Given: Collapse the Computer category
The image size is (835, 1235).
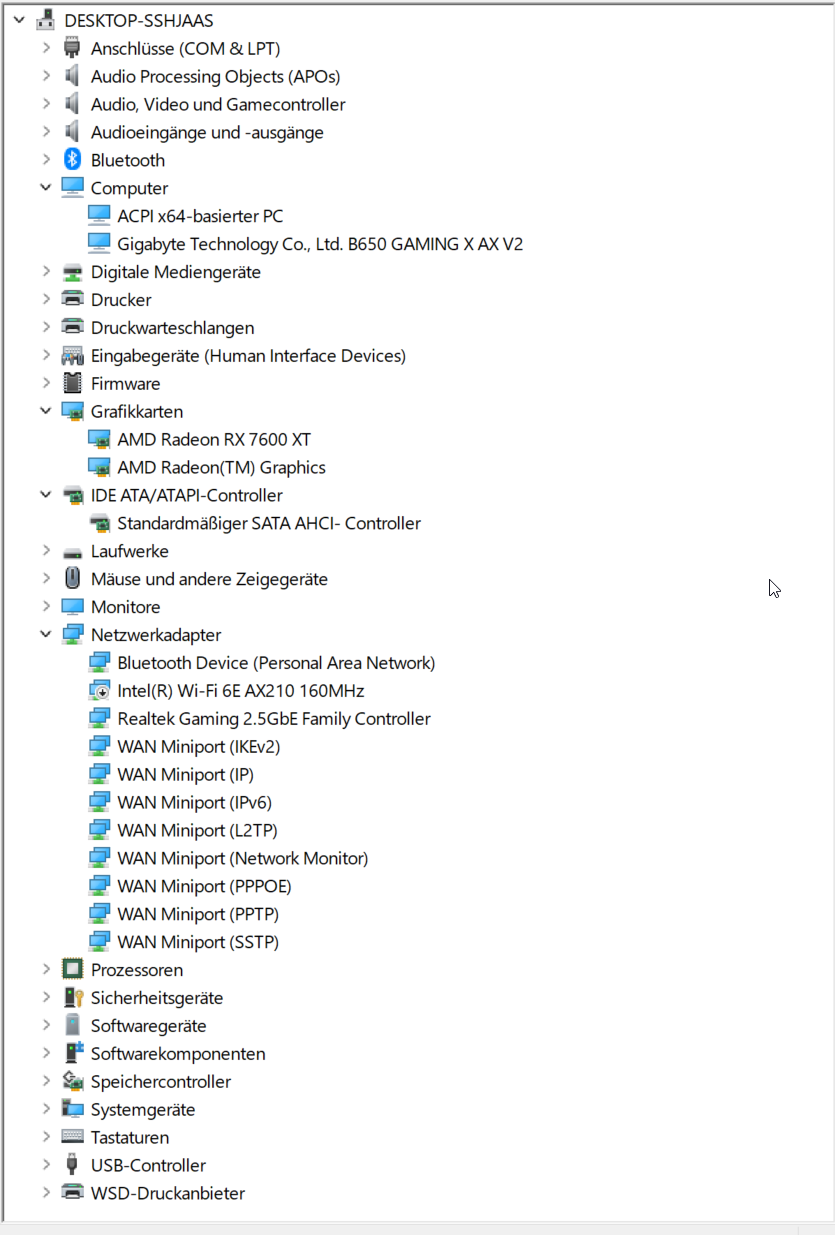Looking at the screenshot, I should tap(46, 187).
